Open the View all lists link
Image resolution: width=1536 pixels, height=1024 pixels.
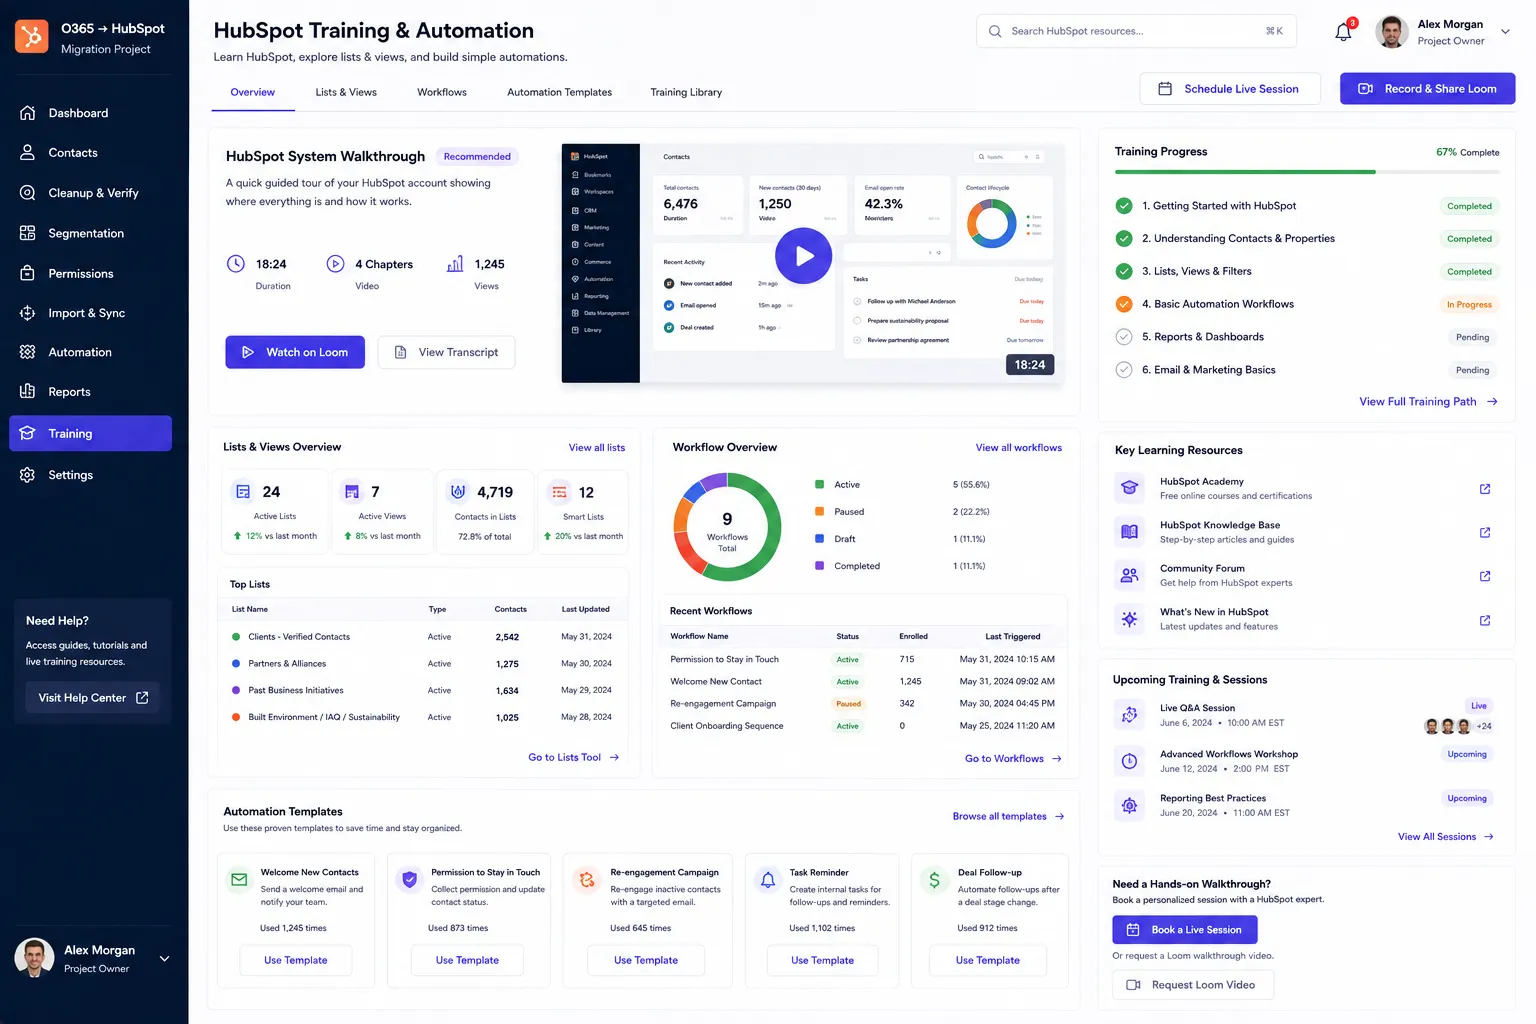click(x=597, y=448)
